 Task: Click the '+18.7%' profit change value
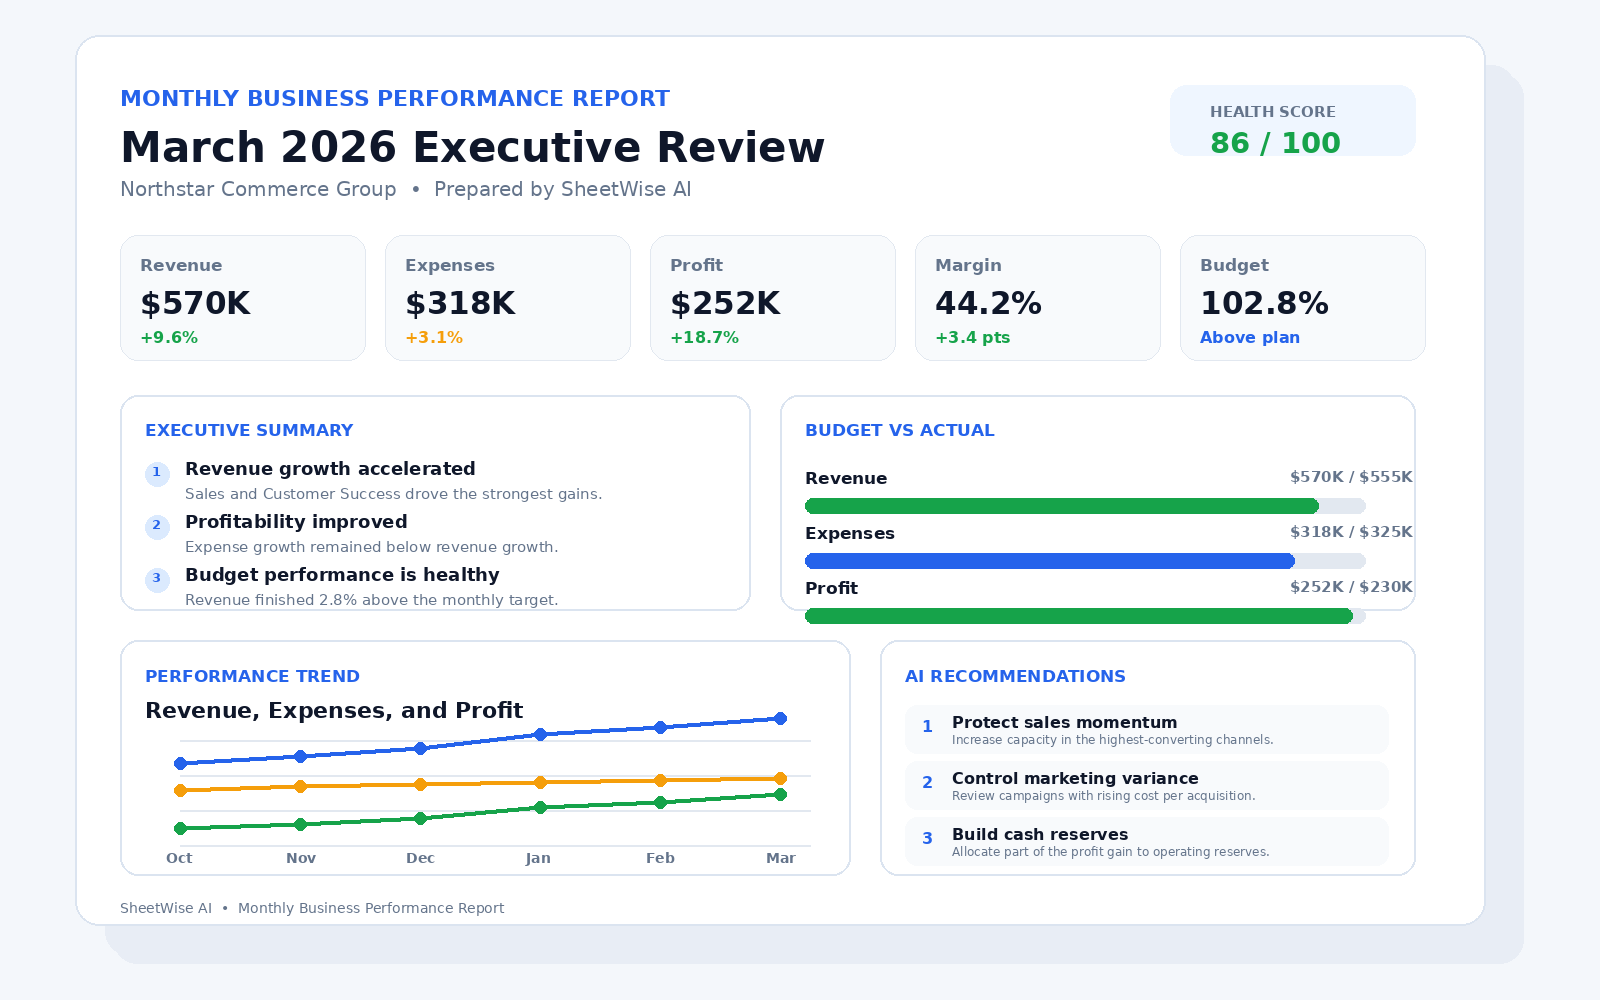704,338
